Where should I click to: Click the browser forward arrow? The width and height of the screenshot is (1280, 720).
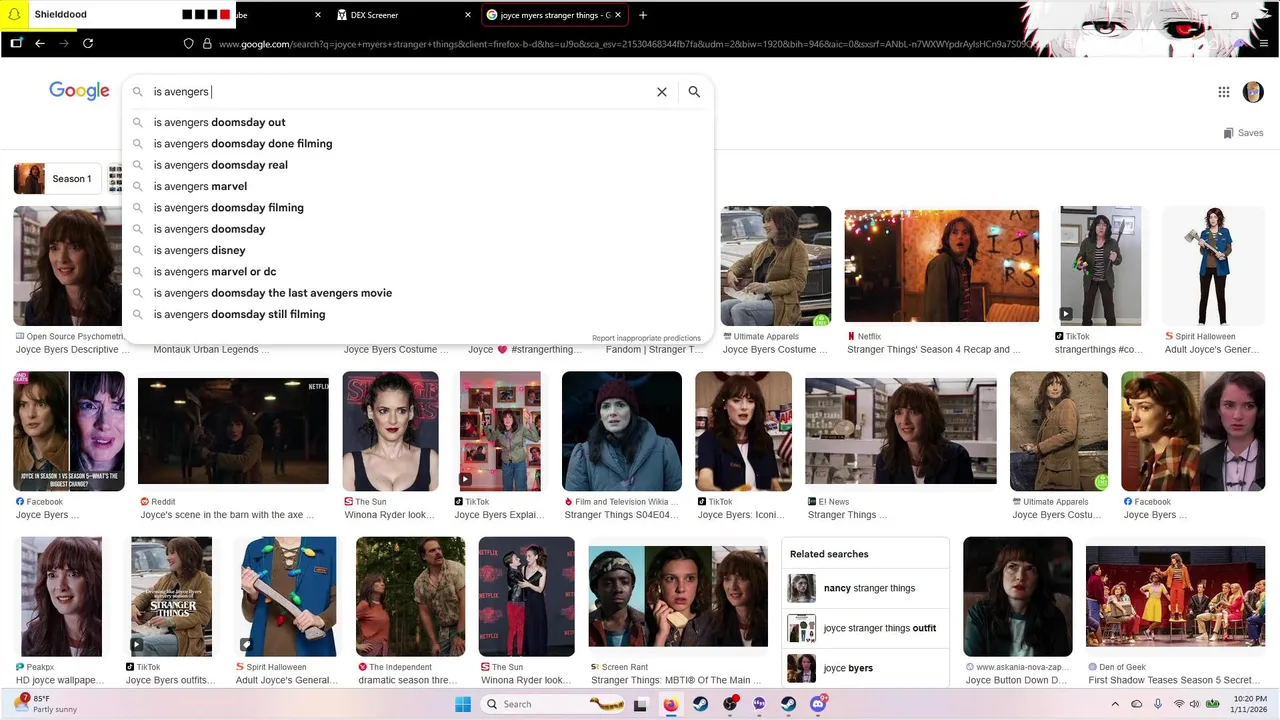coord(64,44)
